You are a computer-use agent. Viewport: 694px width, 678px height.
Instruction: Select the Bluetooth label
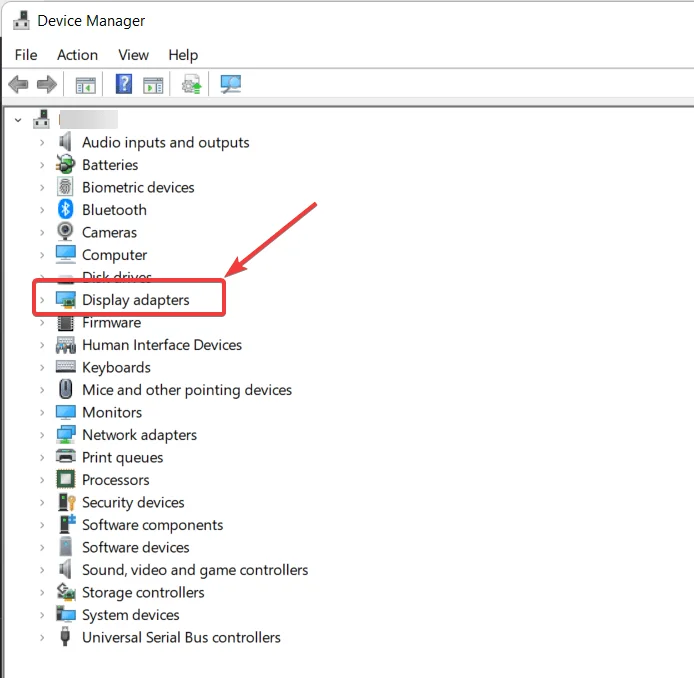pos(114,210)
